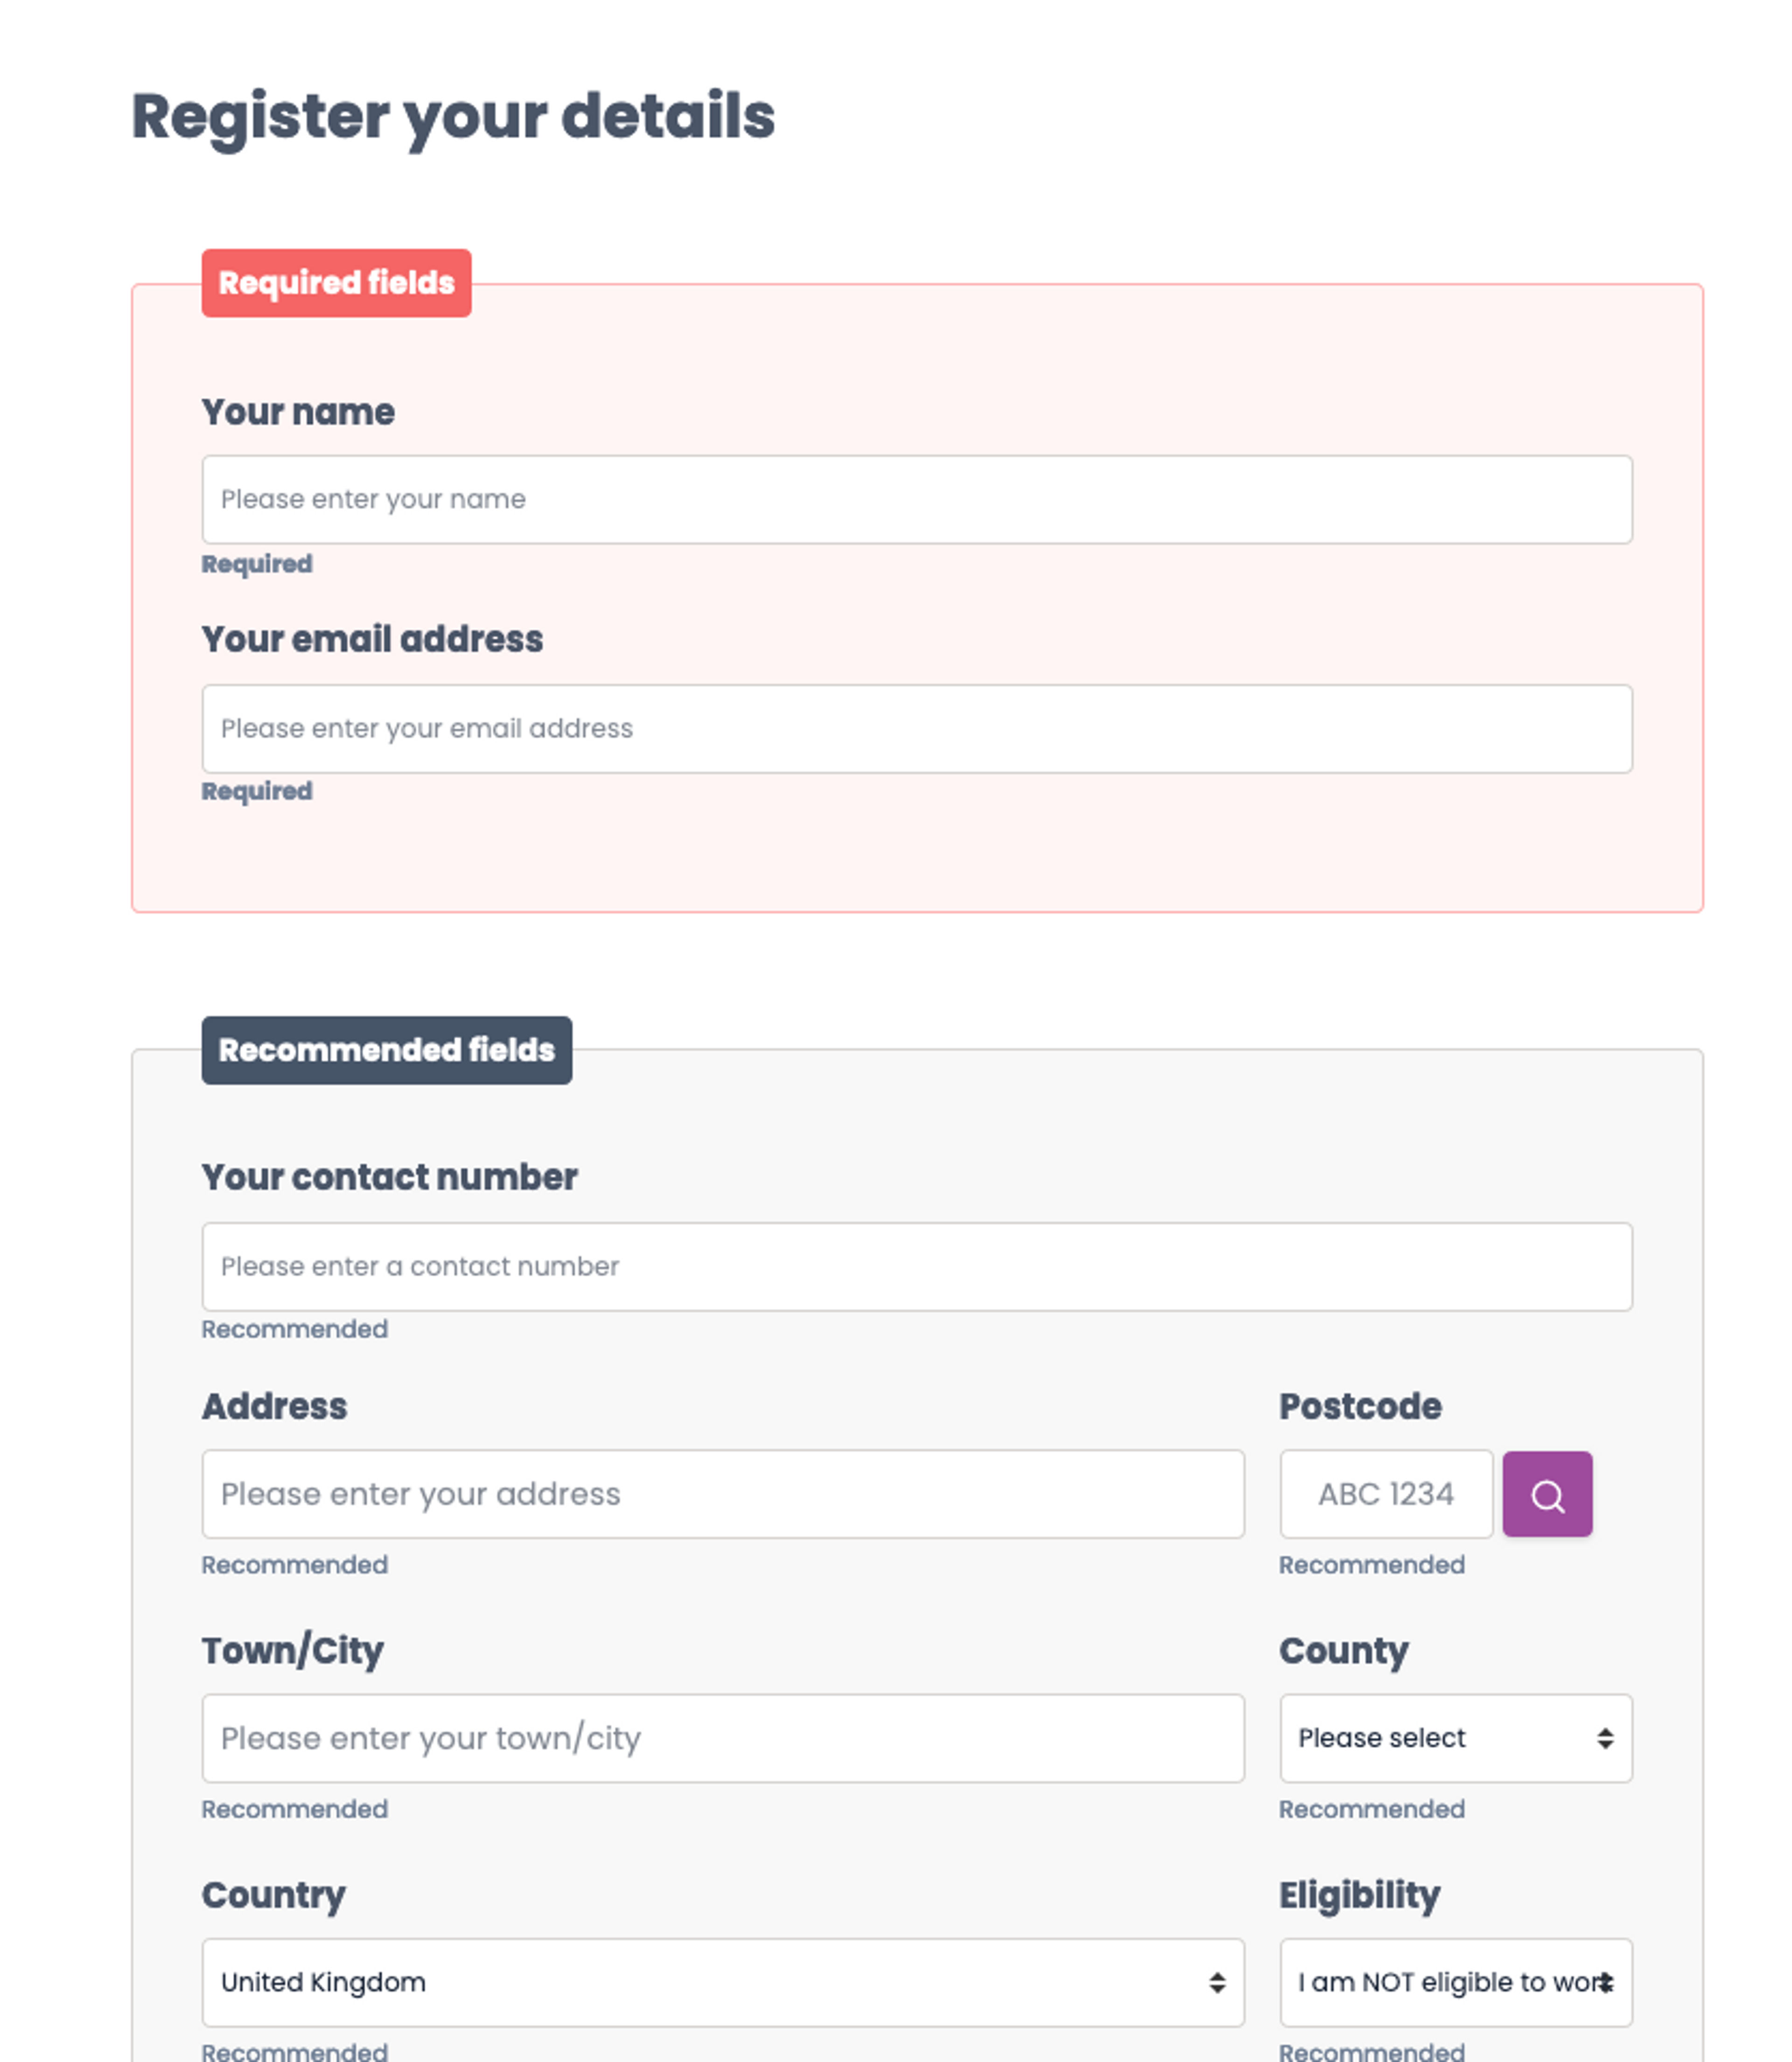Image resolution: width=1792 pixels, height=2062 pixels.
Task: Click the Required fields badge
Action: 336,283
